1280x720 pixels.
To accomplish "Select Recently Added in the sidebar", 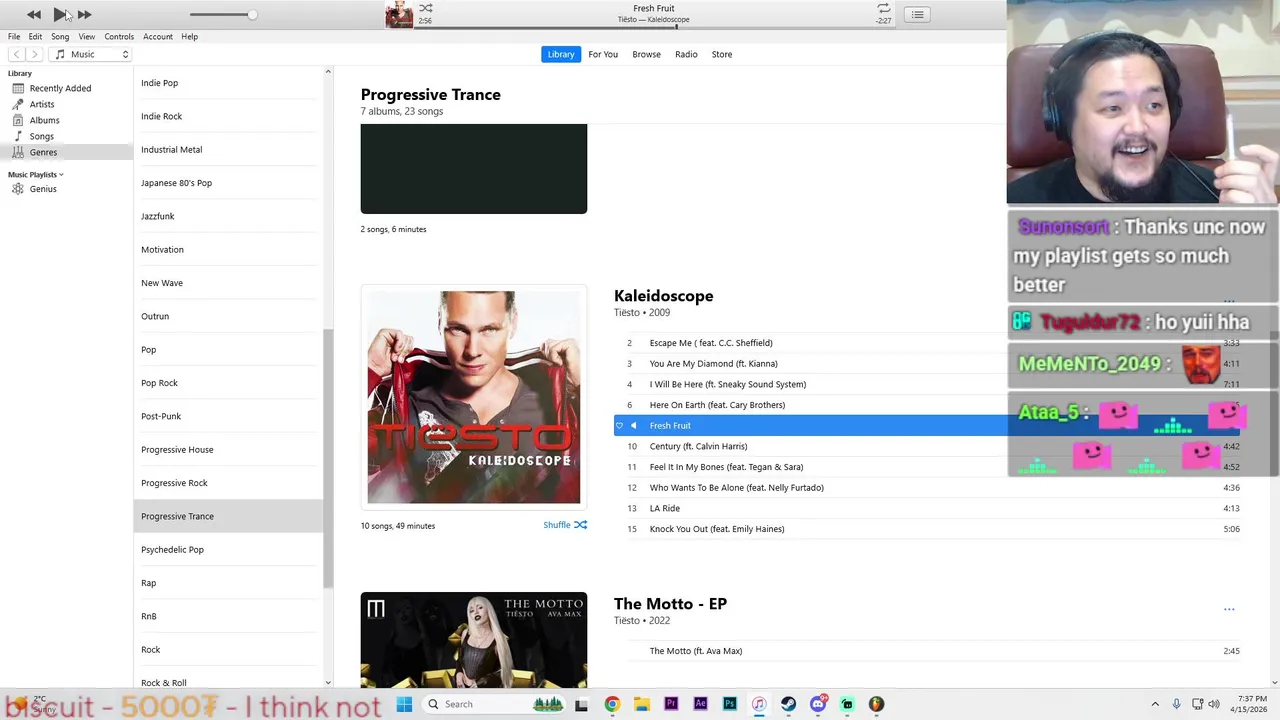I will pos(60,88).
